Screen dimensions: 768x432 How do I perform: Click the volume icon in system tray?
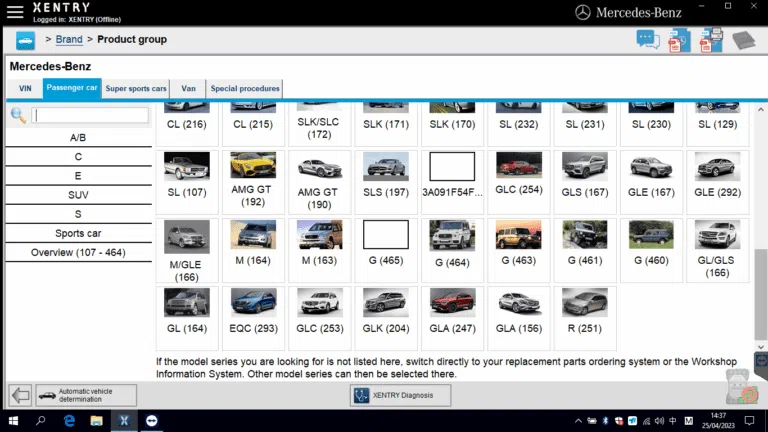659,421
